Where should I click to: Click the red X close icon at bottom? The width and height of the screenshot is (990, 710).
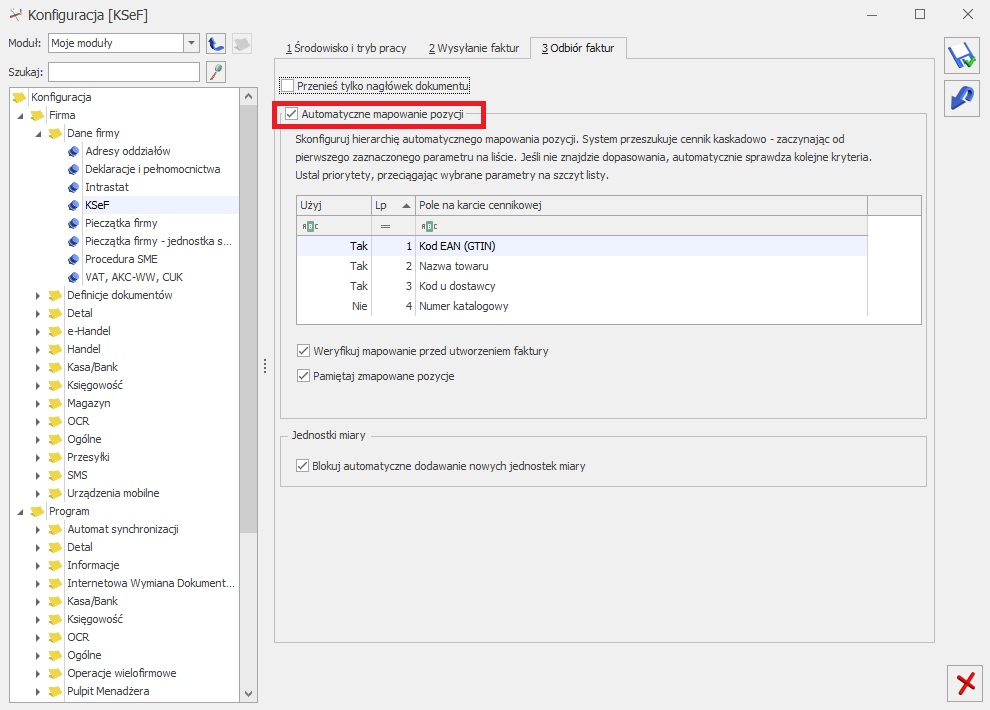pos(965,683)
